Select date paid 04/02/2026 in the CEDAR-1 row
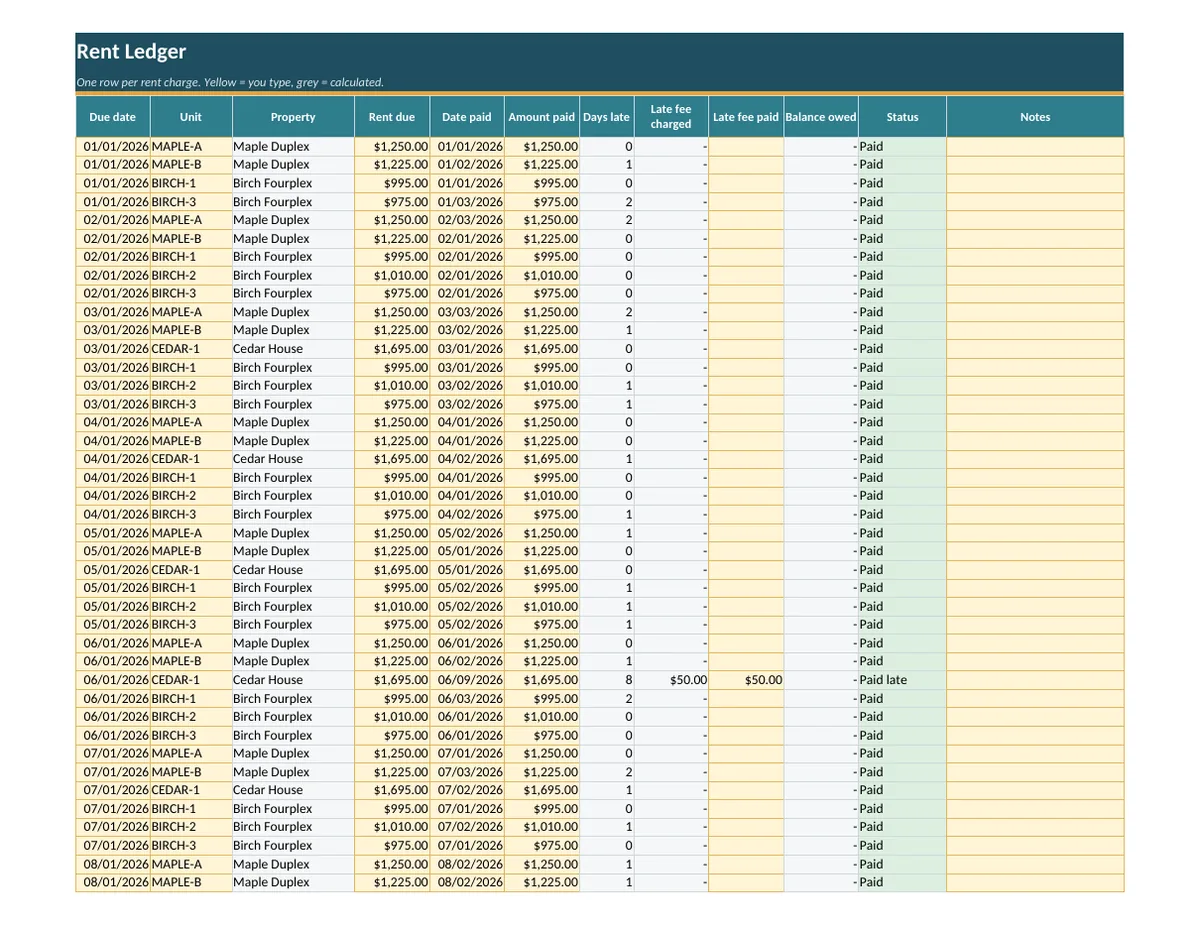This screenshot has width=1200, height=927. click(x=467, y=459)
